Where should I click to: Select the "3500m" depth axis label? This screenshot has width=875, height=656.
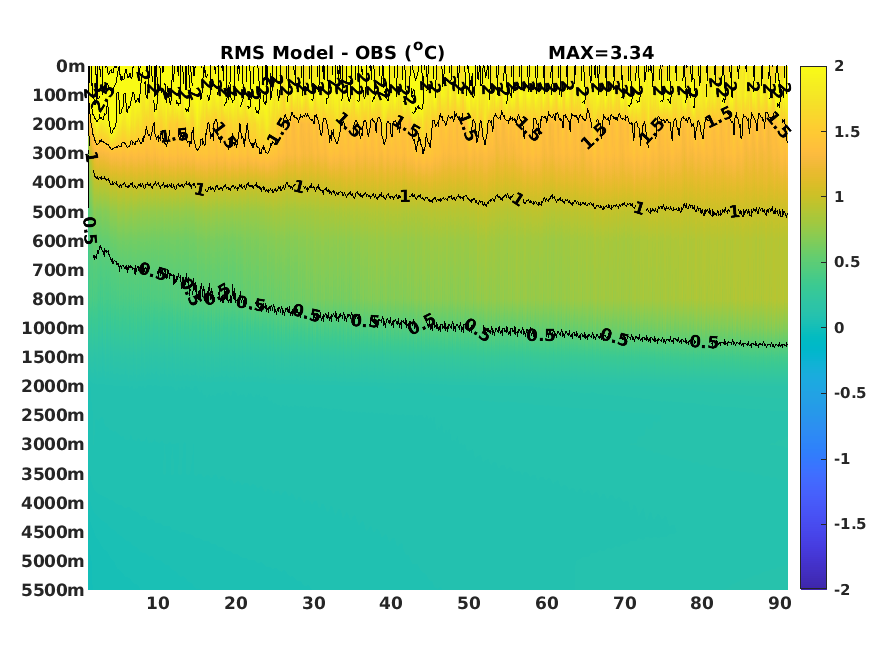click(x=53, y=474)
